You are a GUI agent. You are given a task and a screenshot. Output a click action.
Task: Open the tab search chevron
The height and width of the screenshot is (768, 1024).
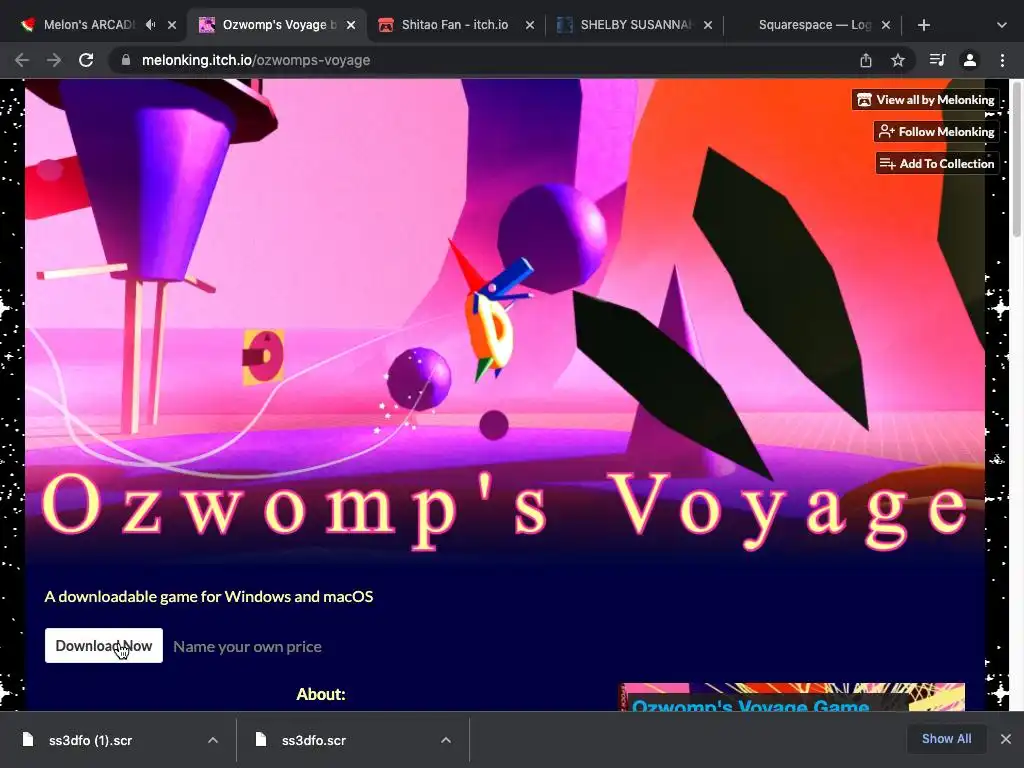pos(1002,25)
